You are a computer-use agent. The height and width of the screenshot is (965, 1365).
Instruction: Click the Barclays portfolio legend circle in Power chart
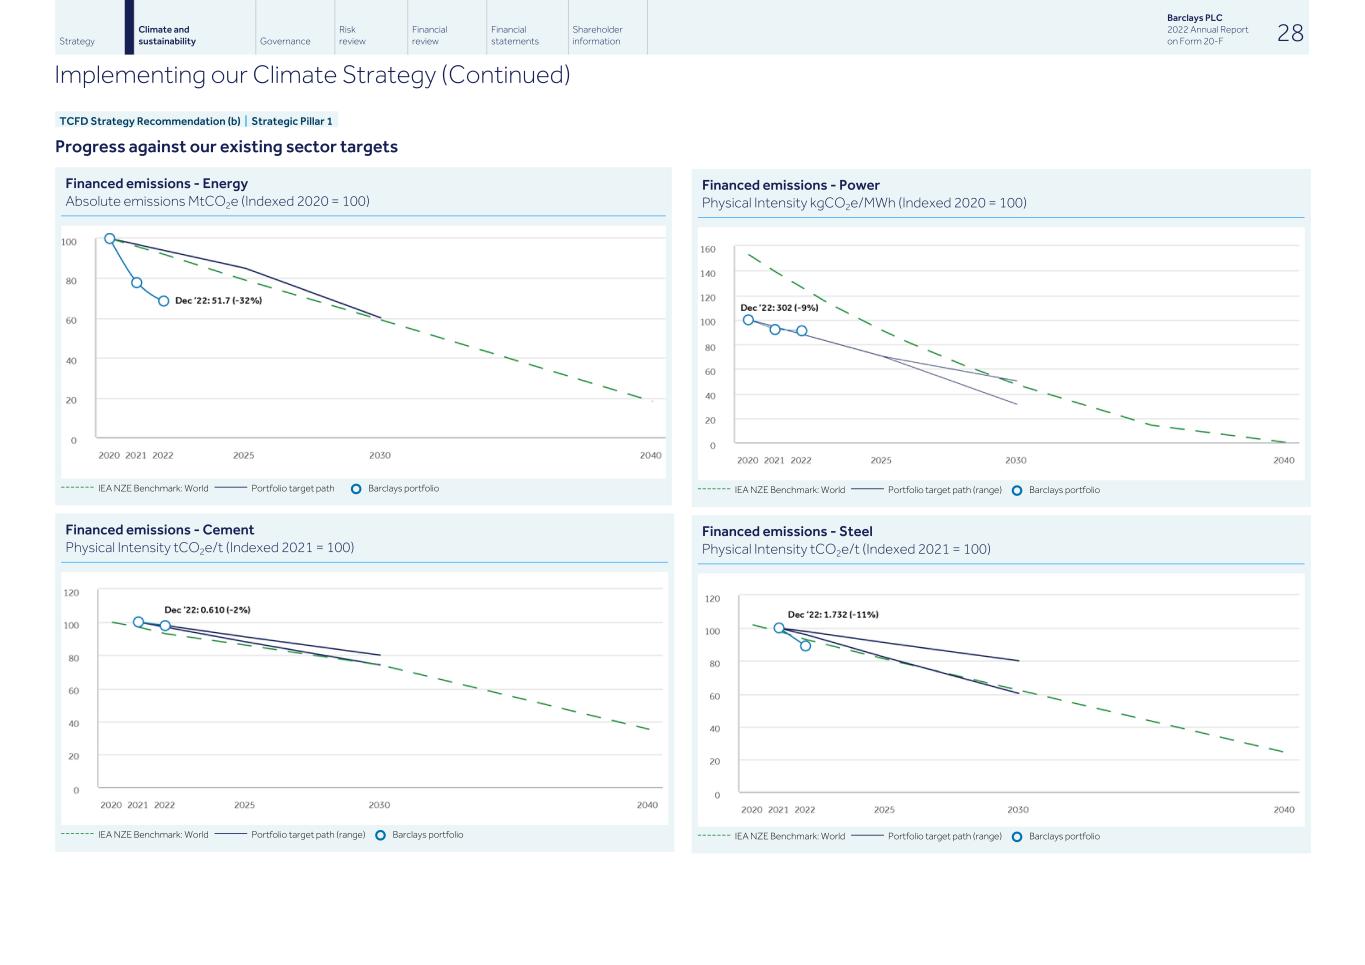(1017, 491)
